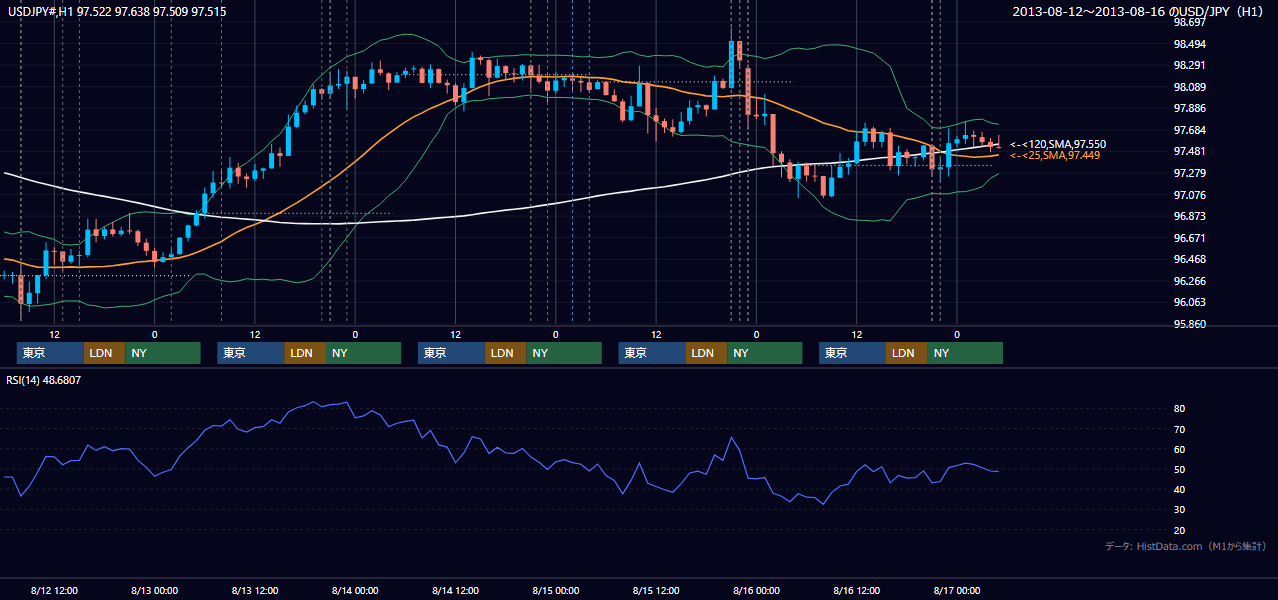
Task: Click the 96.671 price axis value
Action: click(1188, 238)
